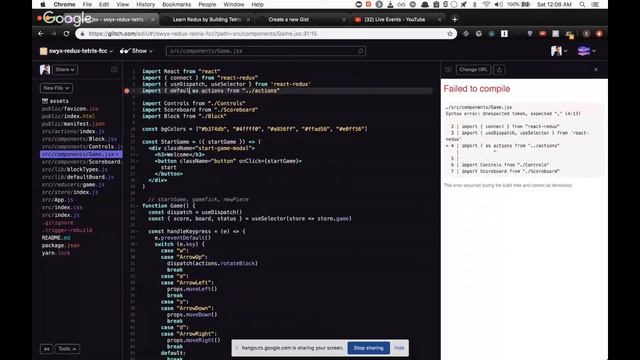Switch to the Live Events - YouTube tab
Screen dimensions: 640x360
click(398, 20)
